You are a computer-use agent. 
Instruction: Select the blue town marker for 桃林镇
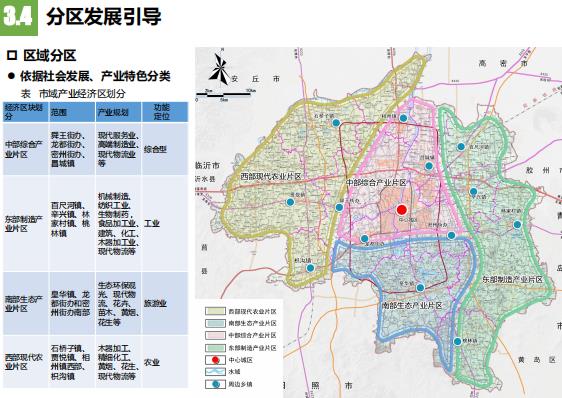click(458, 341)
